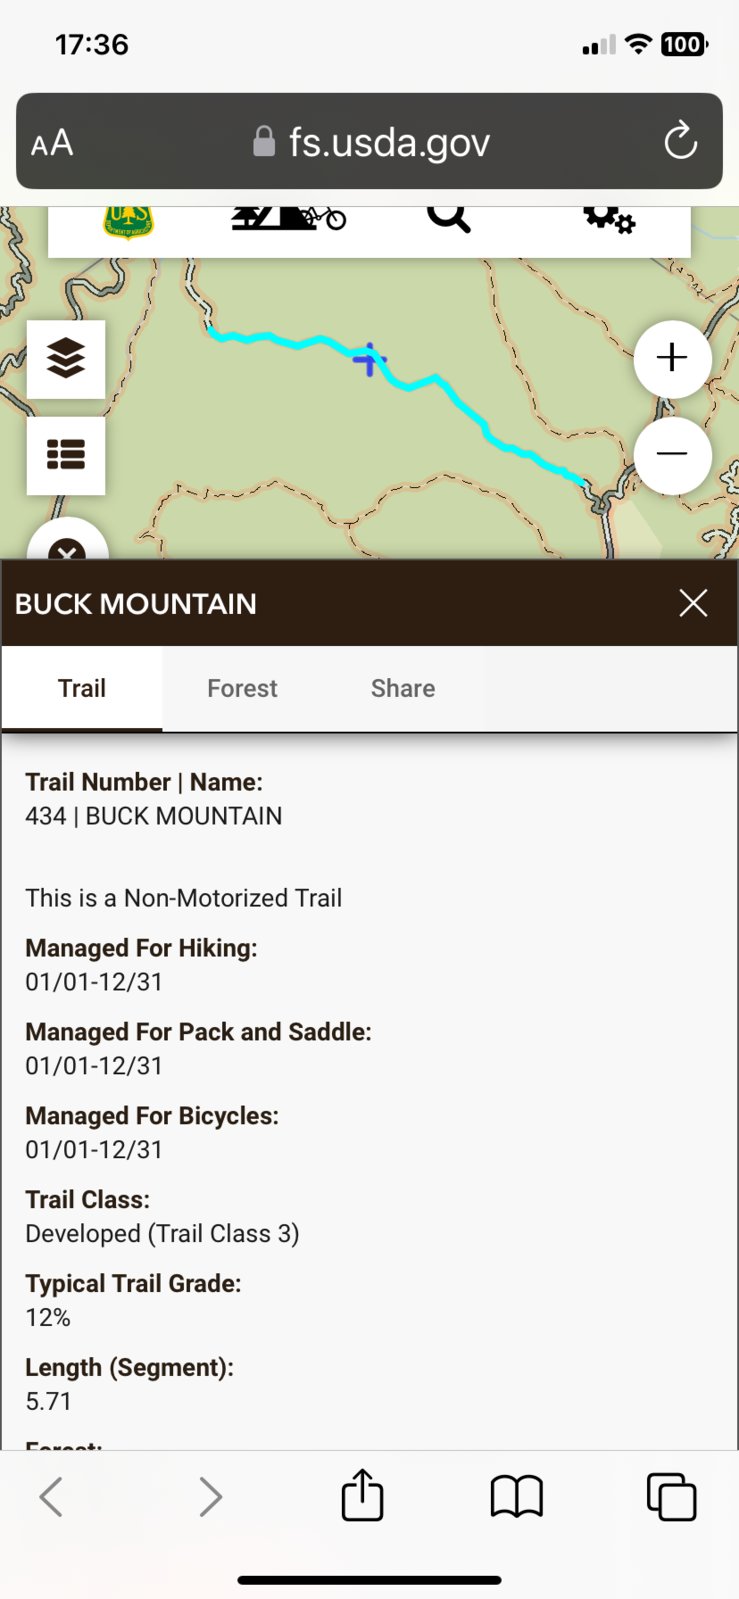The image size is (739, 1599).
Task: Open the legend list icon
Action: coord(66,455)
